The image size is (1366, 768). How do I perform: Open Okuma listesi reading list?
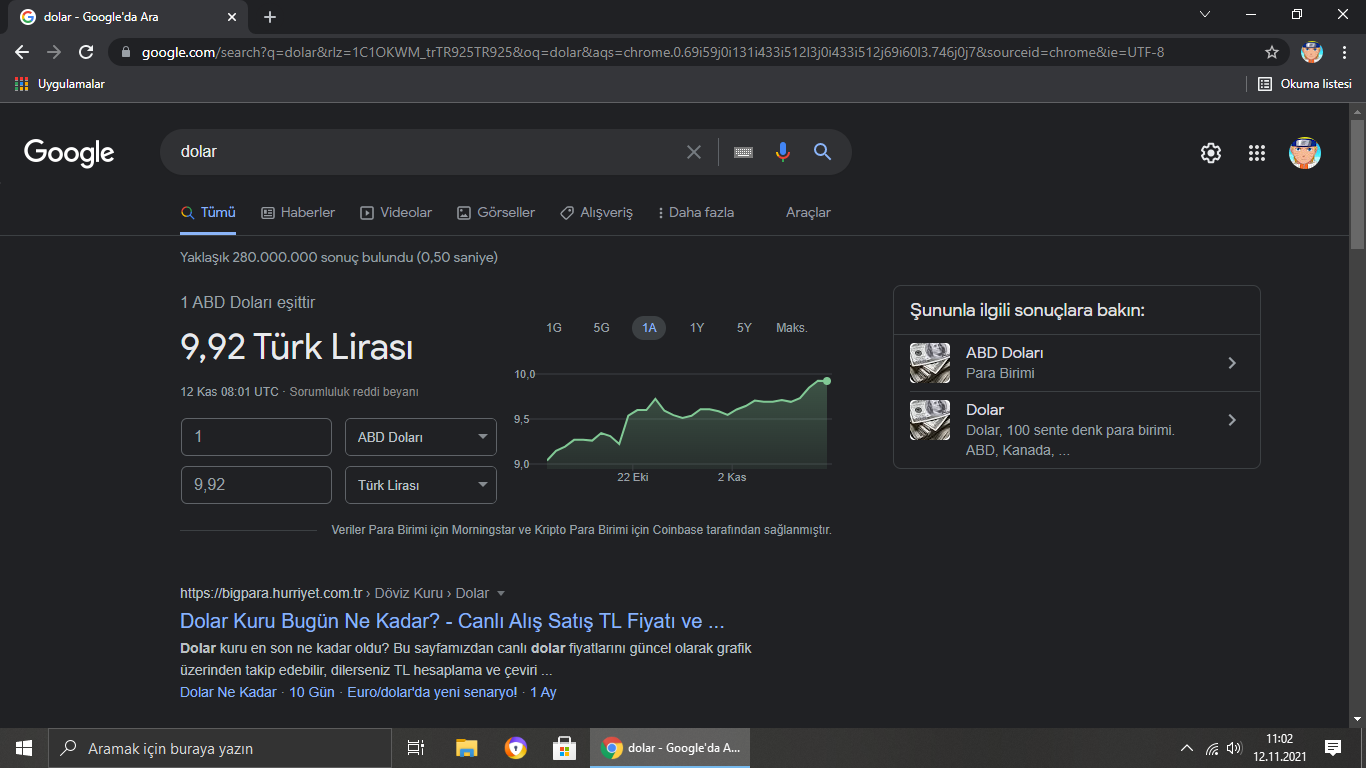(x=1304, y=84)
